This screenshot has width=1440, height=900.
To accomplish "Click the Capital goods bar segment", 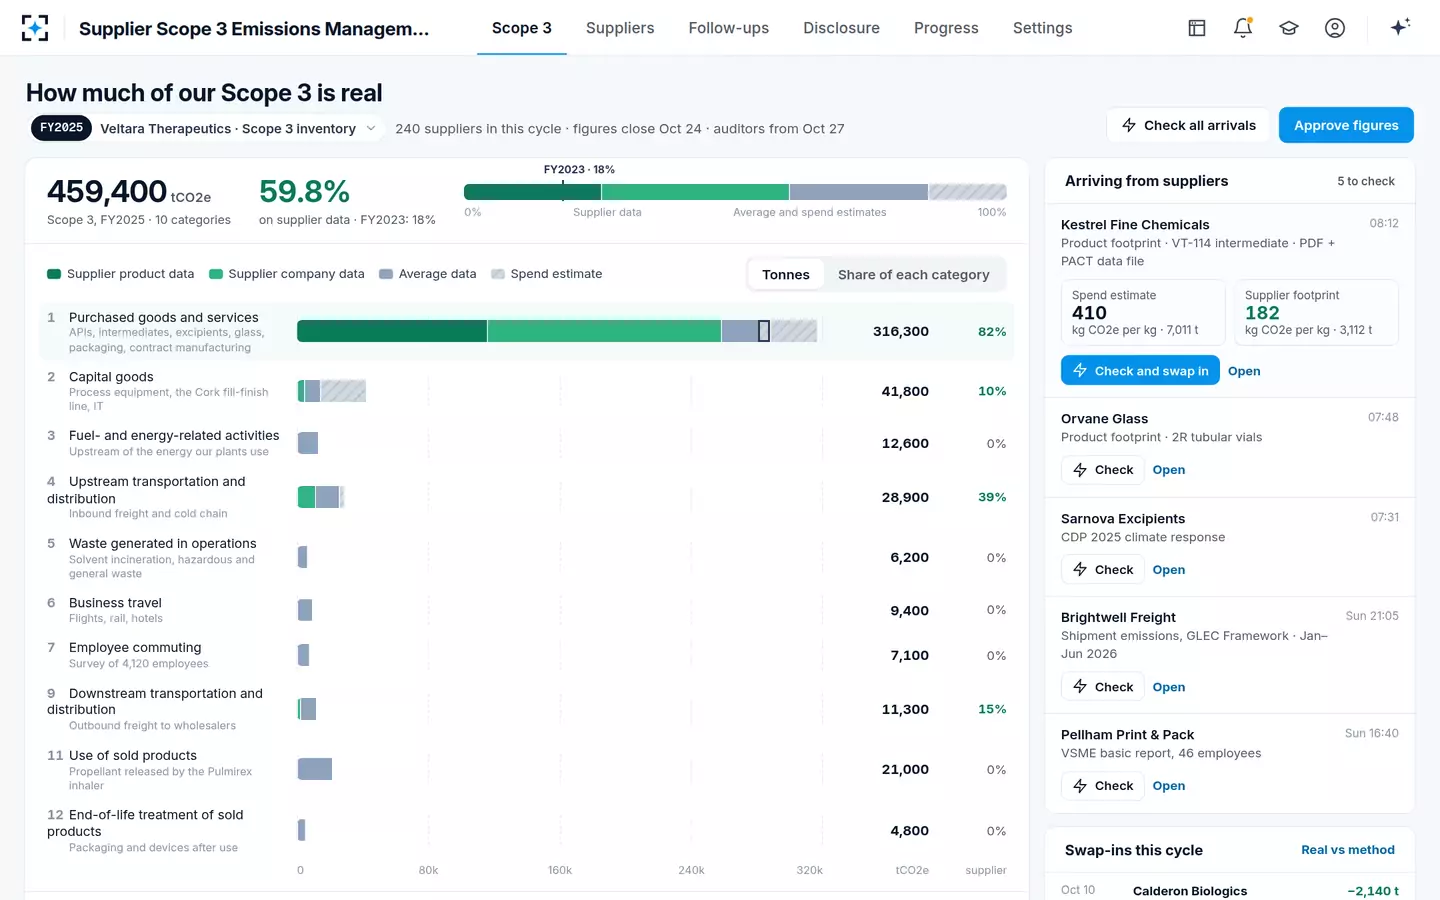I will click(332, 391).
